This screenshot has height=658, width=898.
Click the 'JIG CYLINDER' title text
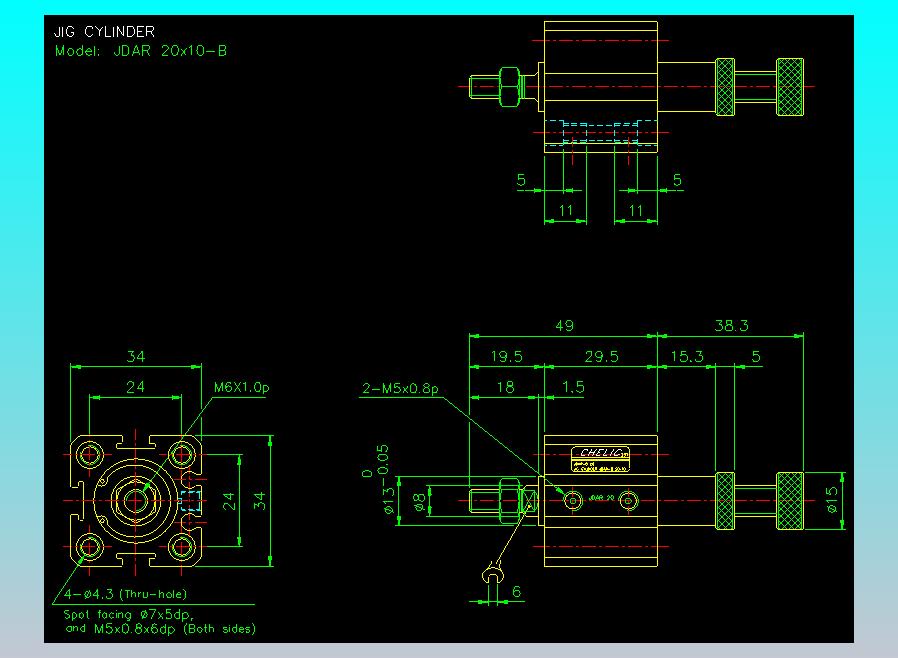tap(104, 31)
